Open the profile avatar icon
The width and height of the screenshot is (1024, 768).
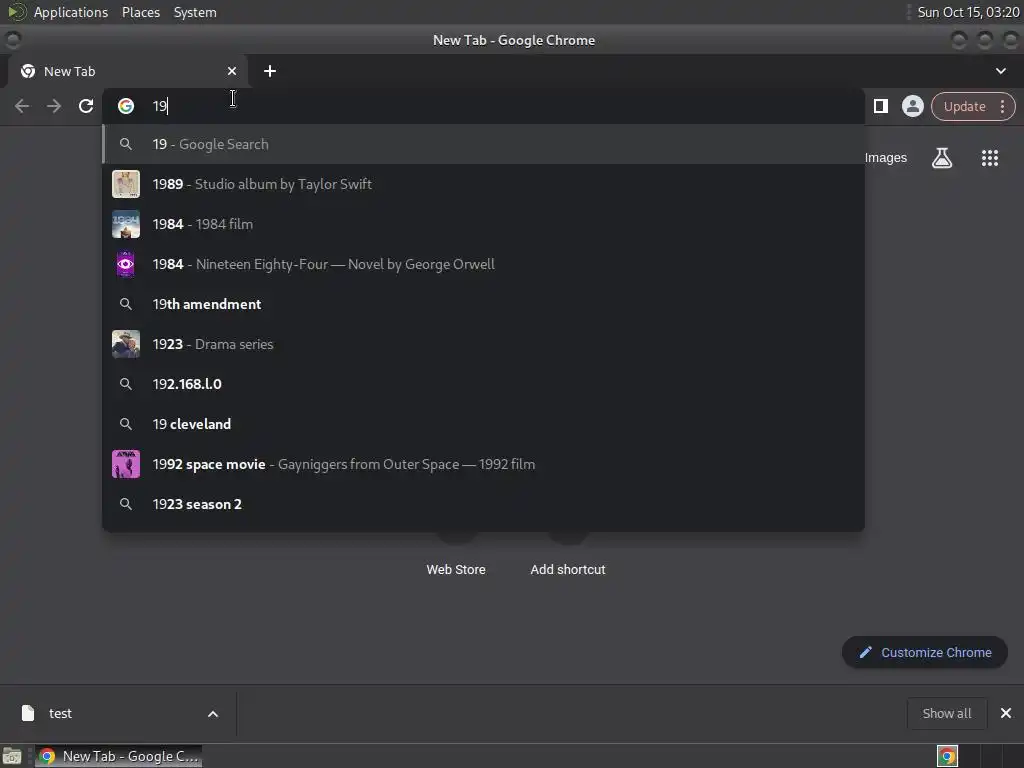coord(912,106)
